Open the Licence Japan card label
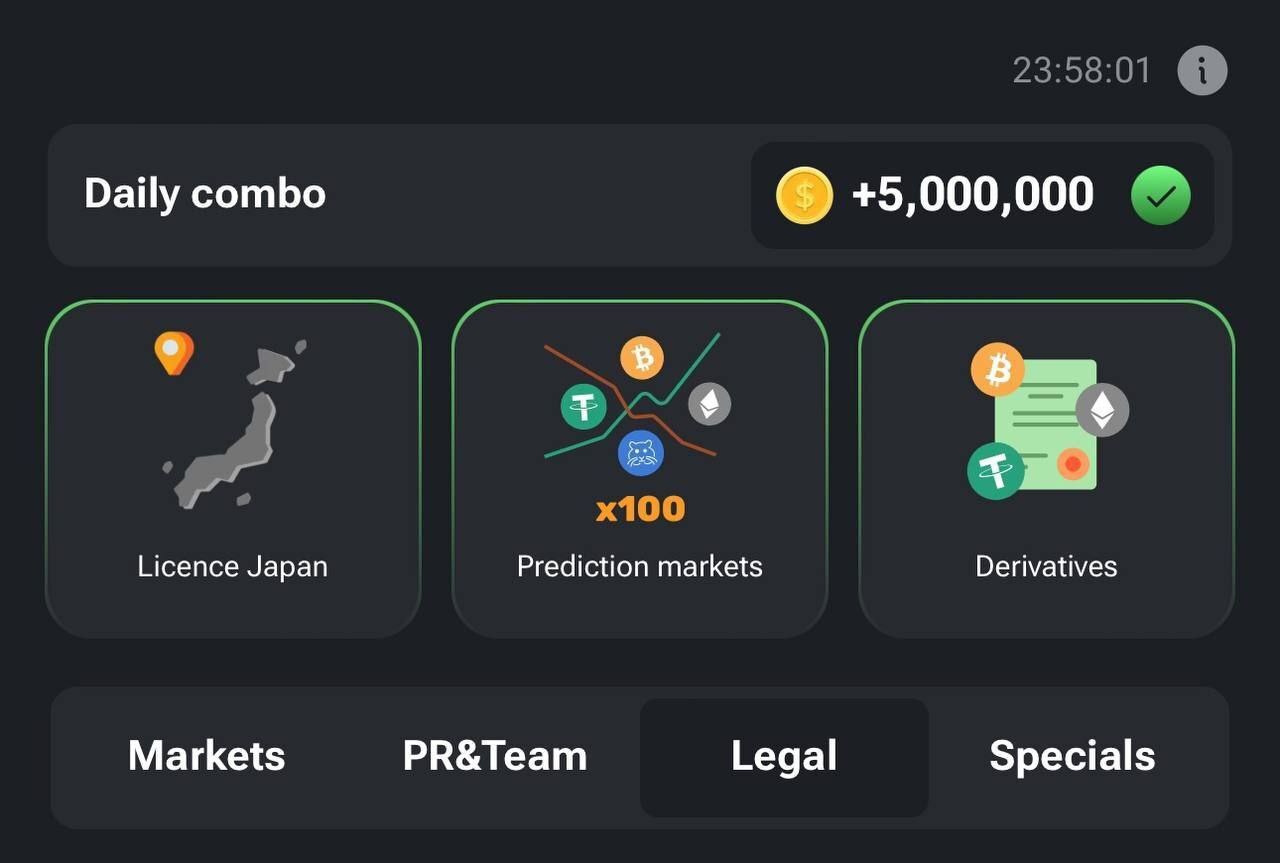 coord(233,566)
